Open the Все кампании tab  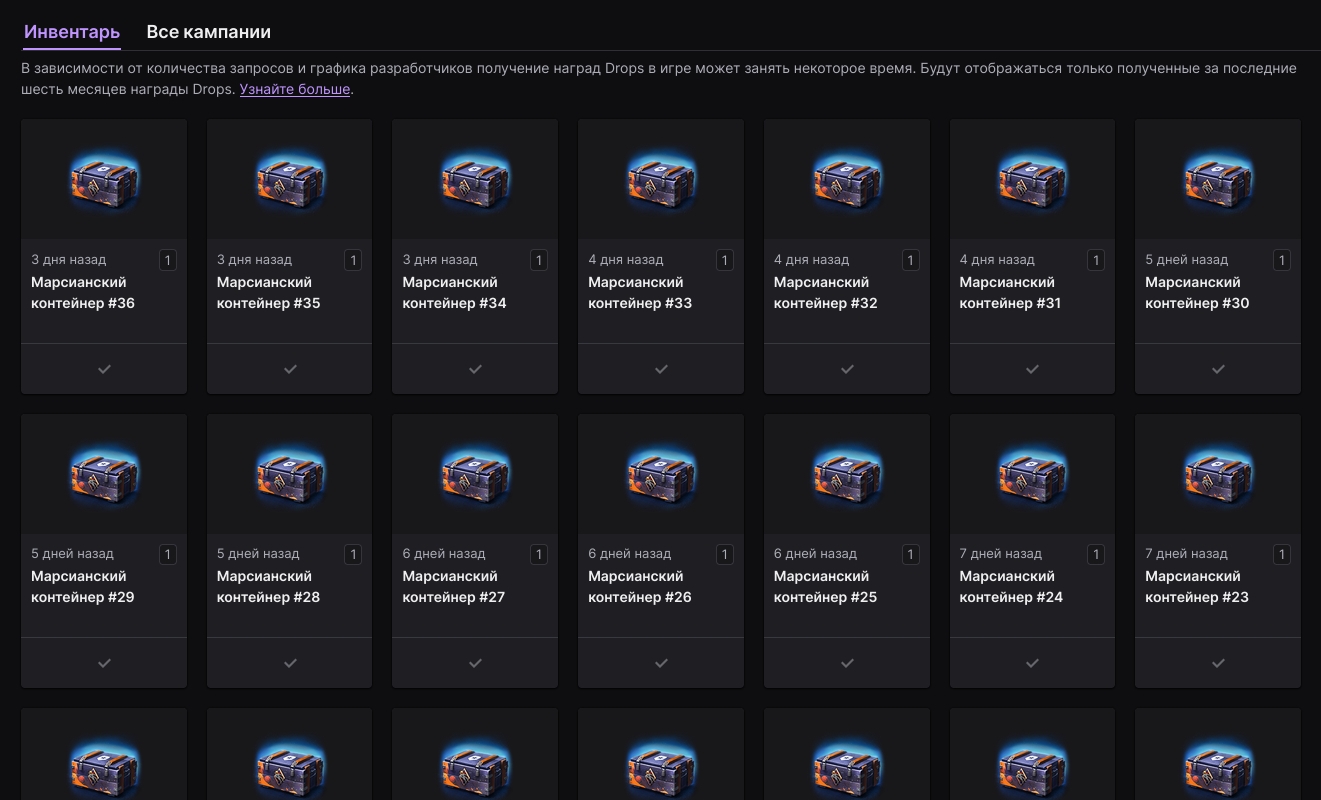pos(208,32)
